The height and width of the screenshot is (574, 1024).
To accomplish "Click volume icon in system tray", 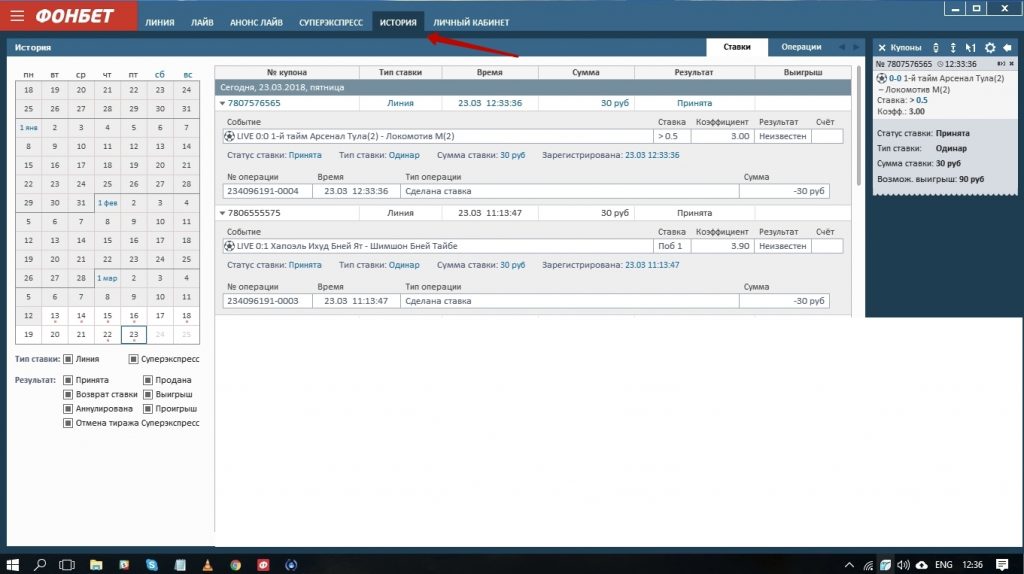I will coord(903,565).
